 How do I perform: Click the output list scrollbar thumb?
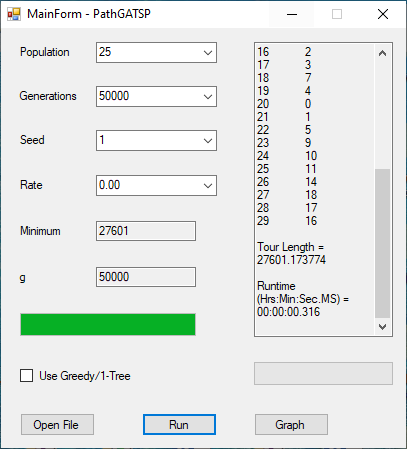click(382, 243)
